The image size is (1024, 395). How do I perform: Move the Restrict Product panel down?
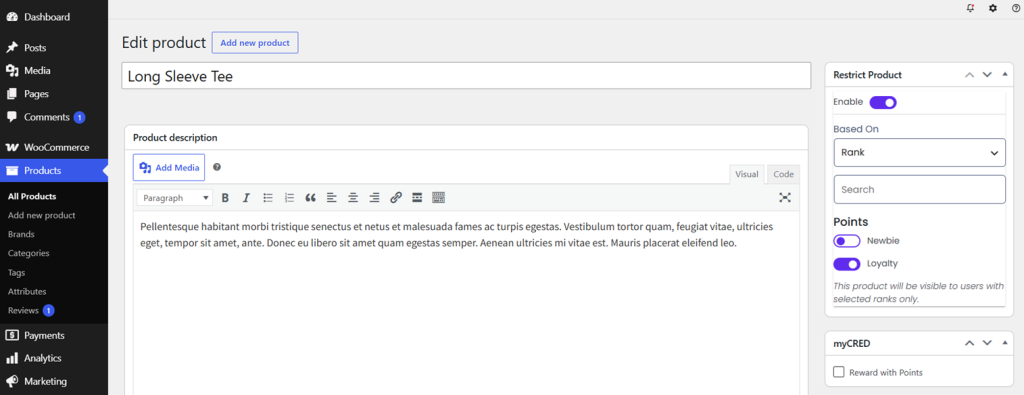click(987, 75)
